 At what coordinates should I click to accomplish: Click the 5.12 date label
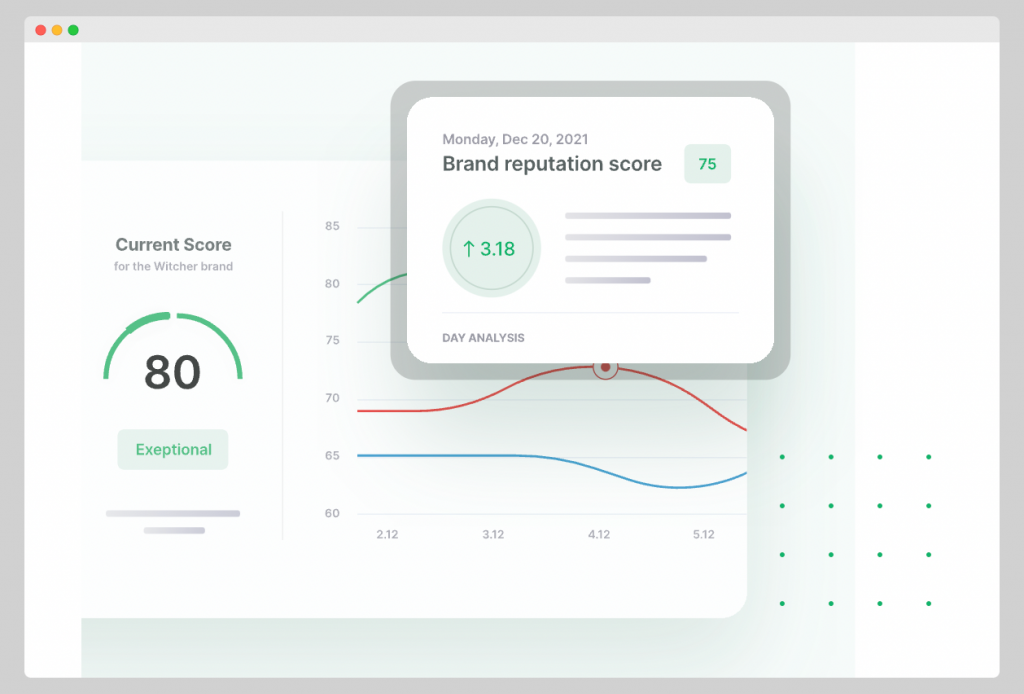704,535
